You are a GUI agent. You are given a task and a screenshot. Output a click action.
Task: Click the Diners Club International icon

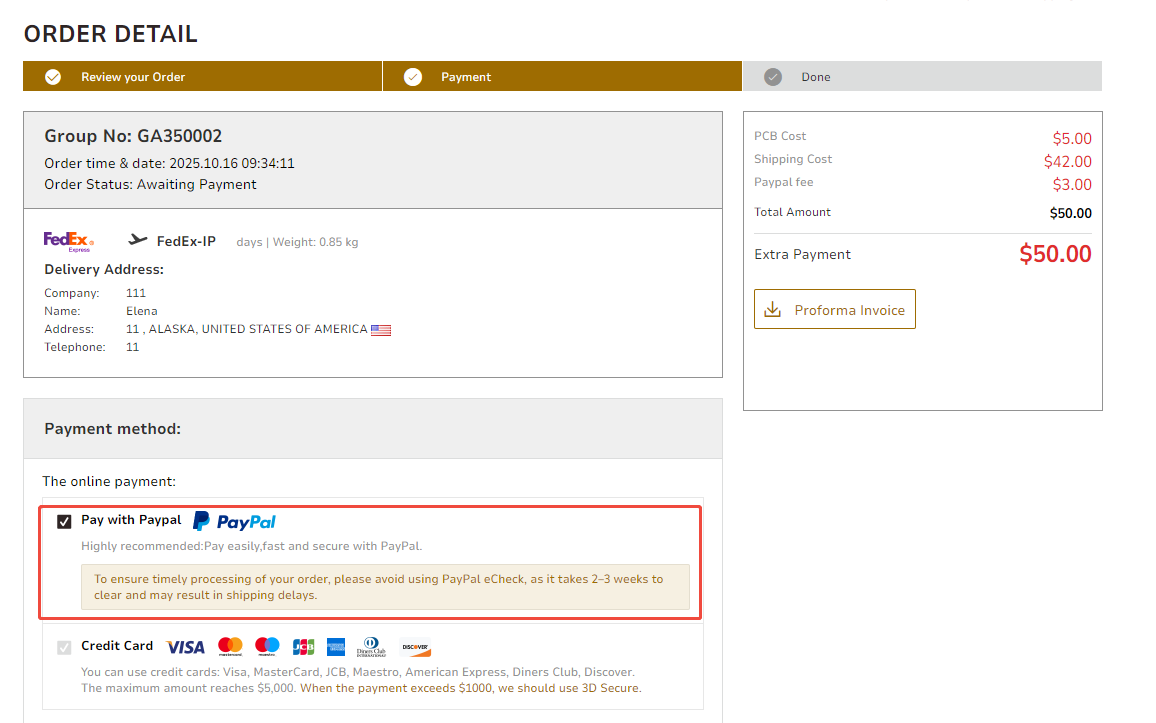[x=371, y=647]
